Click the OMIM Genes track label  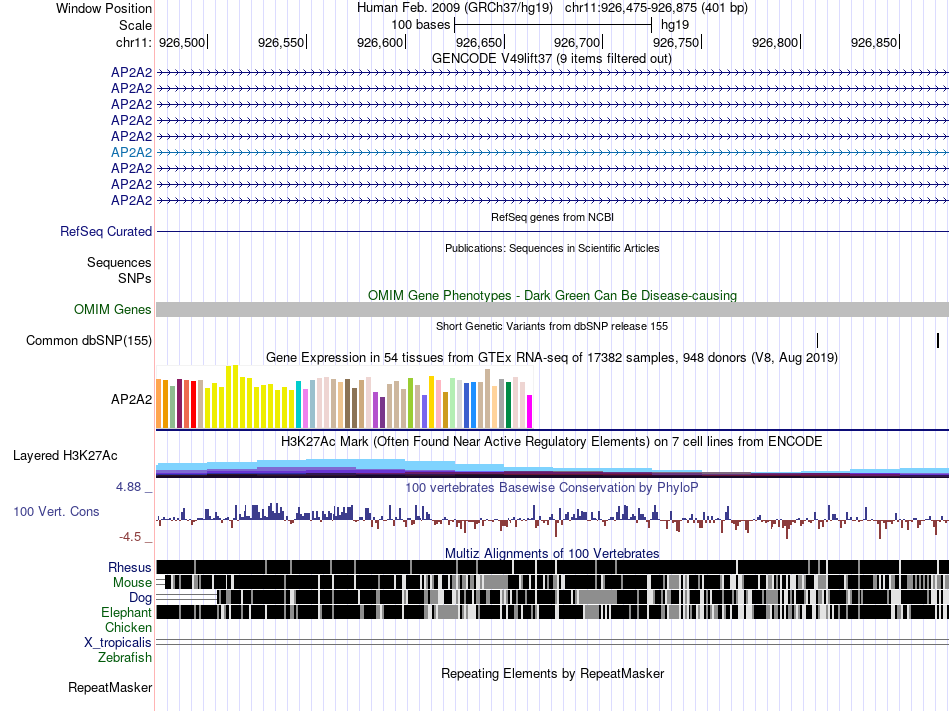pyautogui.click(x=113, y=309)
